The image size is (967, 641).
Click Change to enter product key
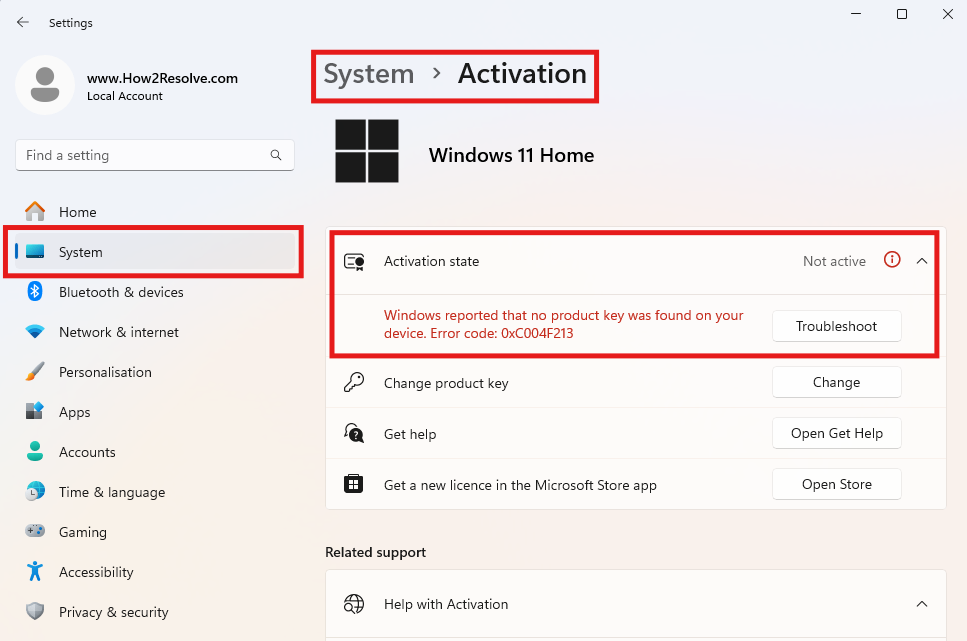pyautogui.click(x=836, y=382)
